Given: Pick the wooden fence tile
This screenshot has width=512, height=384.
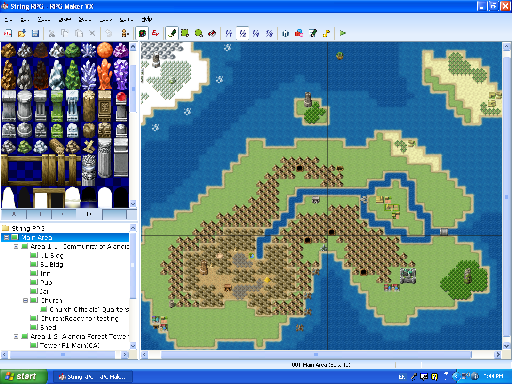Looking at the screenshot, I should point(41,170).
